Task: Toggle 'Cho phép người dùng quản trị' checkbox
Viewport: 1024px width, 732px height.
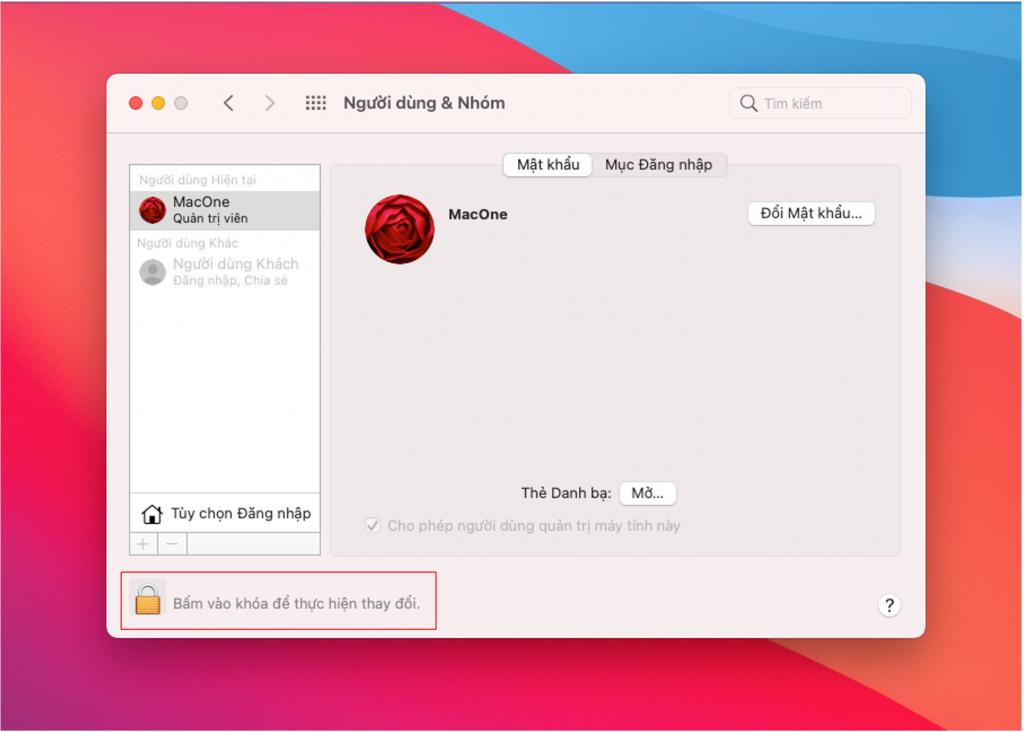Action: point(372,526)
